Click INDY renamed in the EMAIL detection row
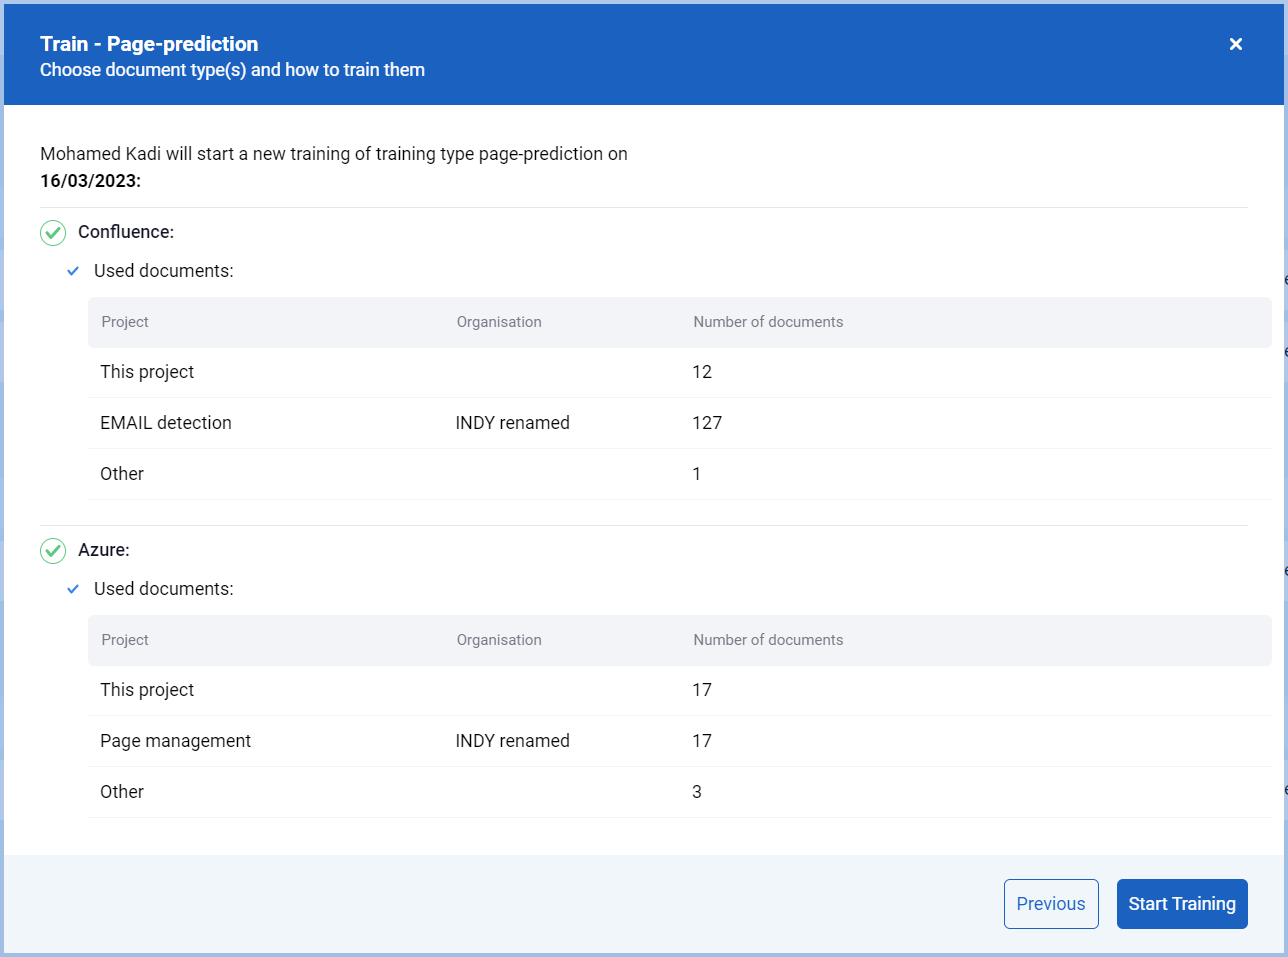The height and width of the screenshot is (957, 1288). [x=512, y=423]
